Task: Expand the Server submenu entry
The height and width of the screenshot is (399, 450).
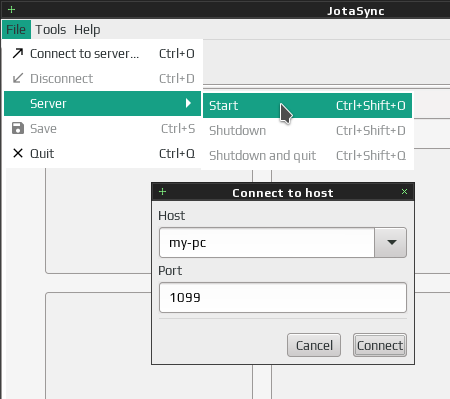Action: [x=103, y=104]
